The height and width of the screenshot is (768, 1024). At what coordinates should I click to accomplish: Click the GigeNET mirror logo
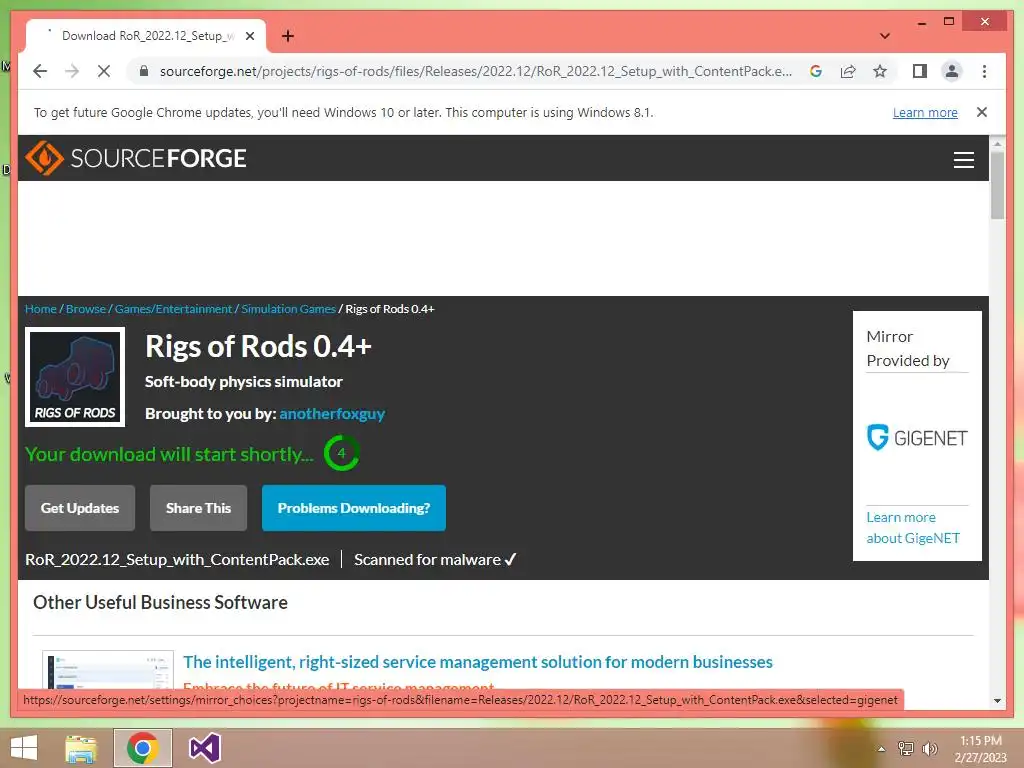pos(917,438)
